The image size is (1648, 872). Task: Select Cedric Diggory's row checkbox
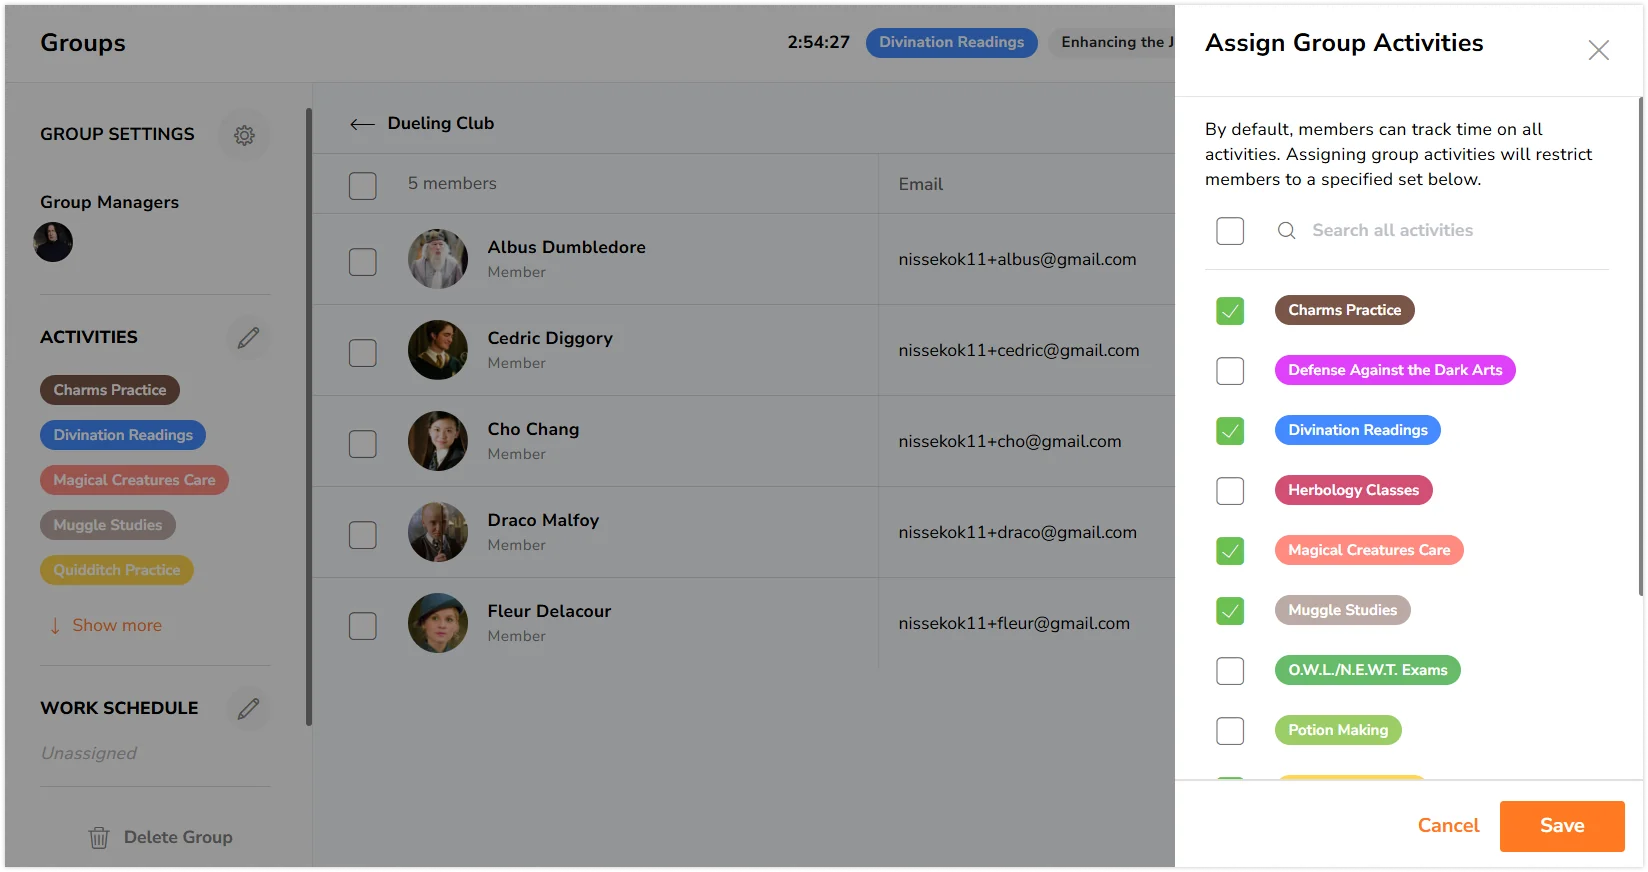[x=362, y=353]
